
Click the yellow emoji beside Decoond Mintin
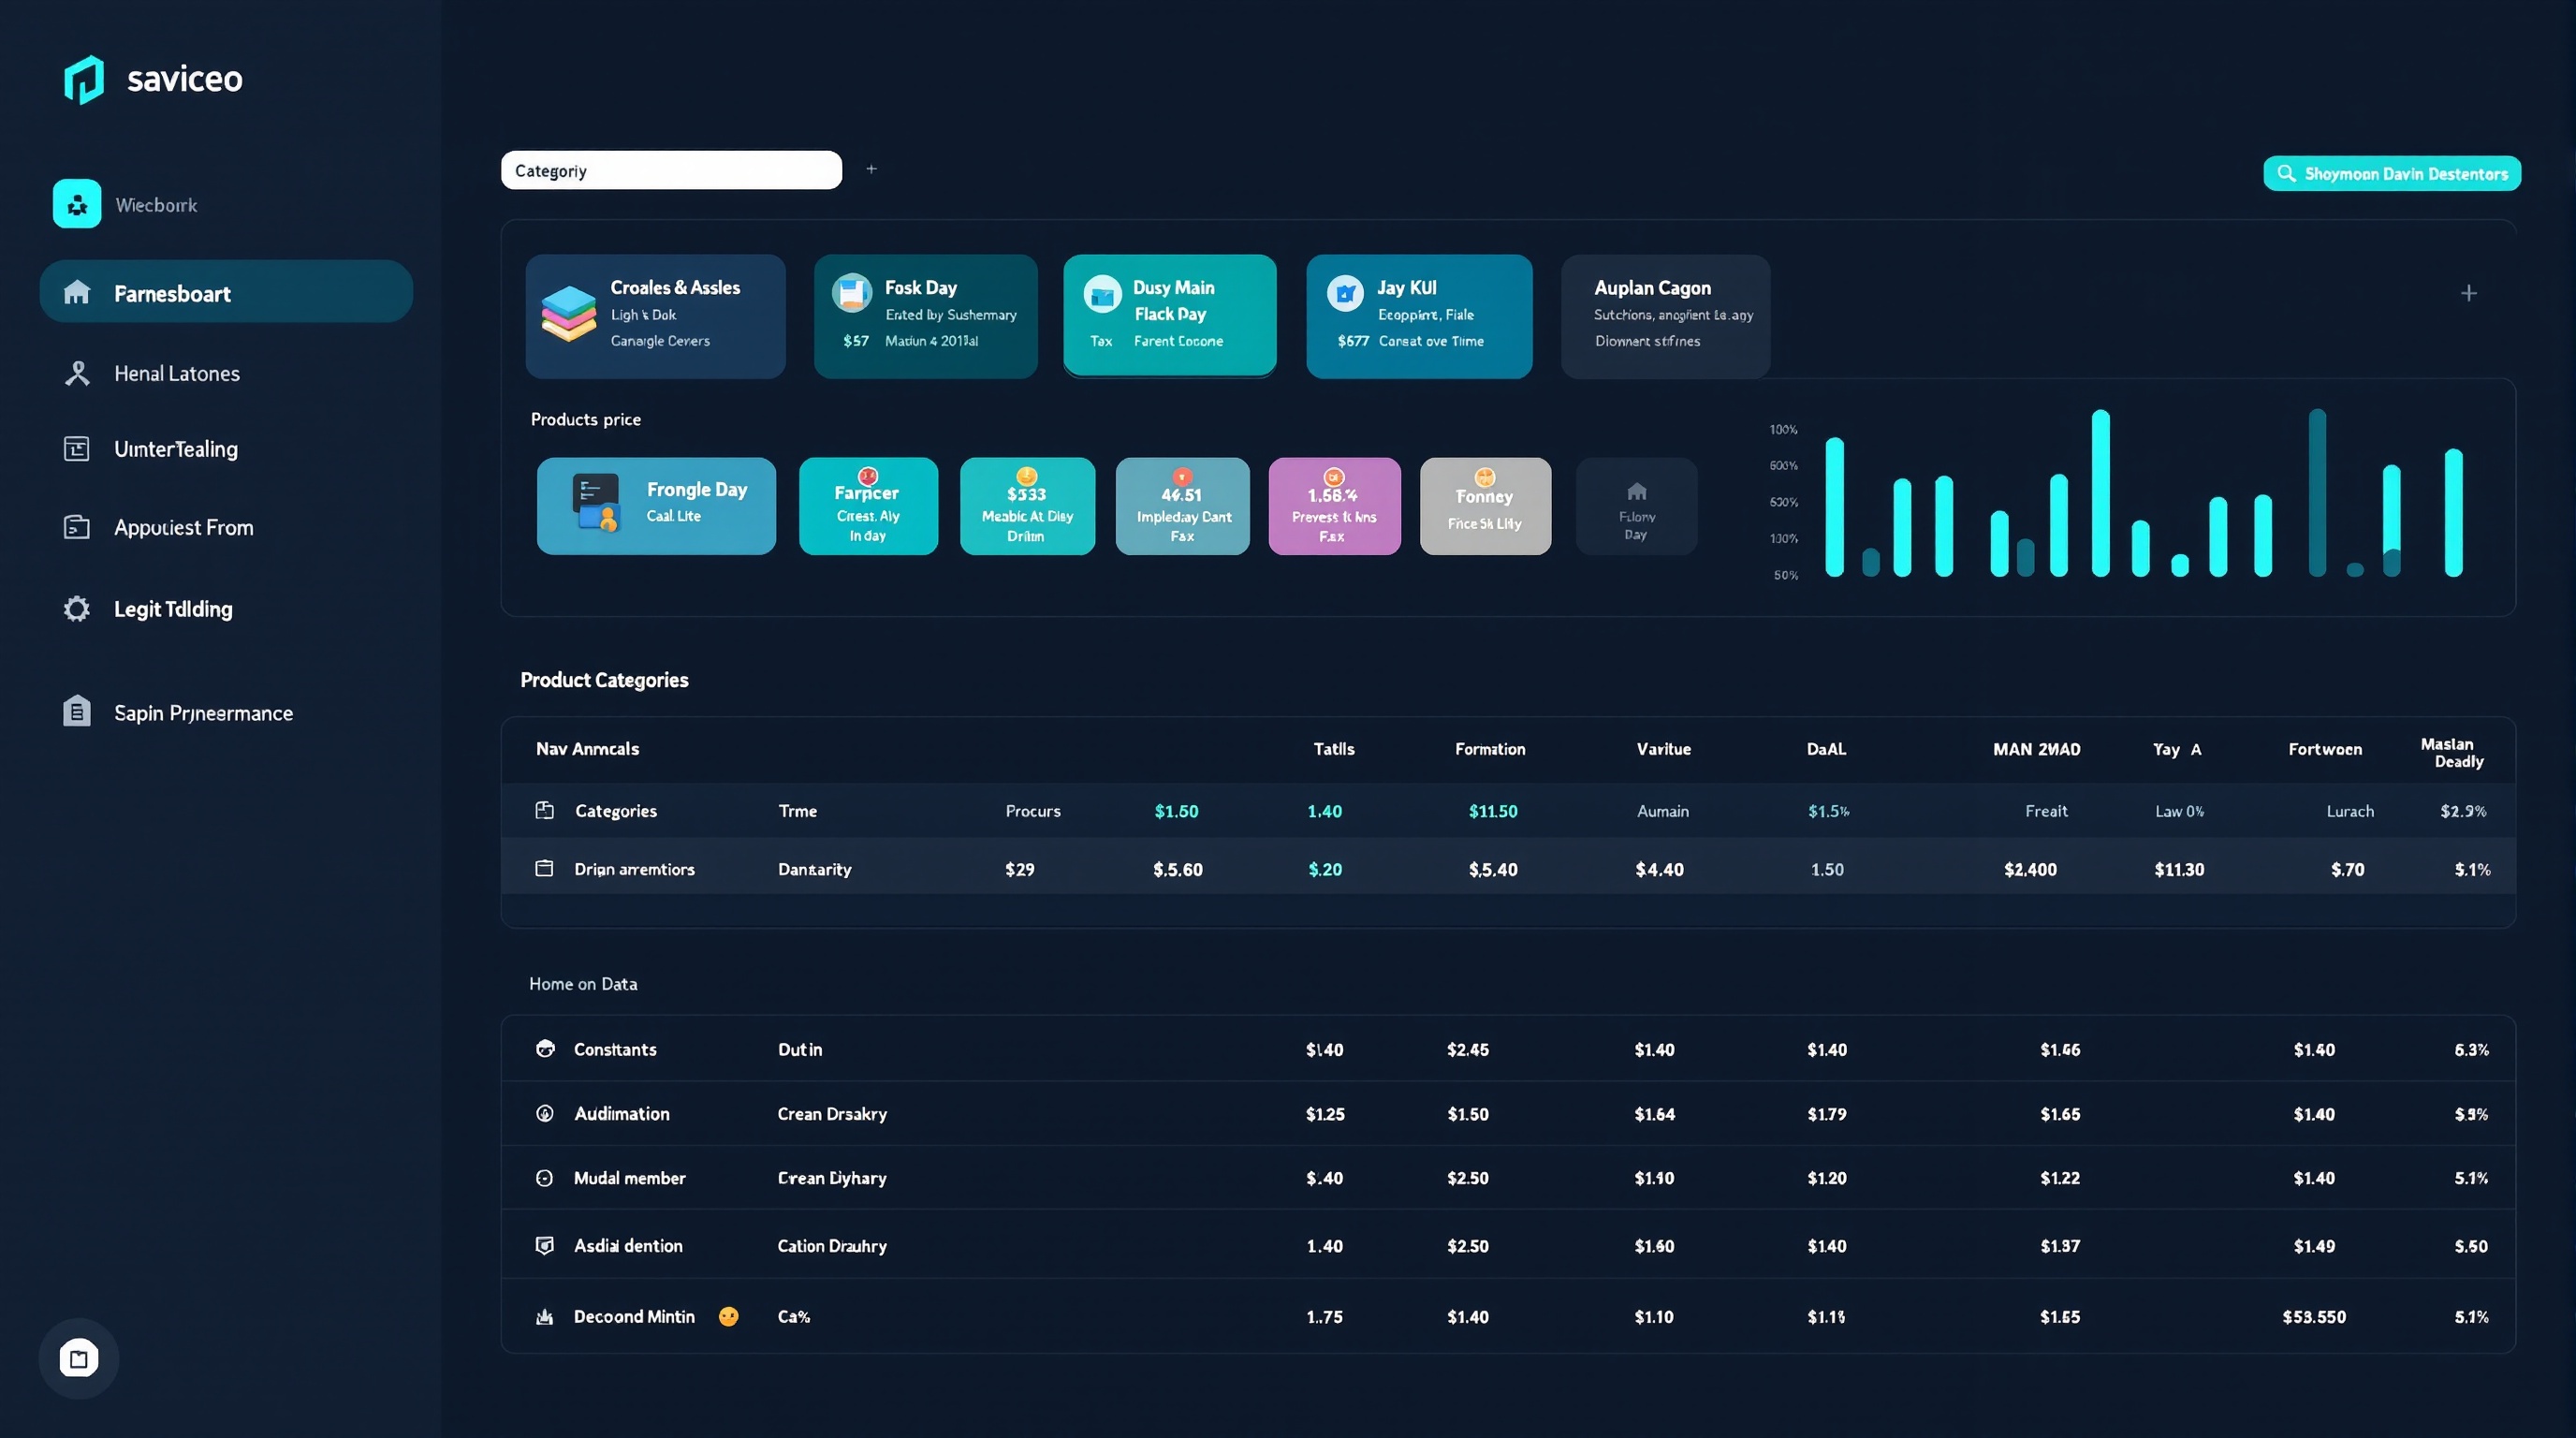[729, 1316]
